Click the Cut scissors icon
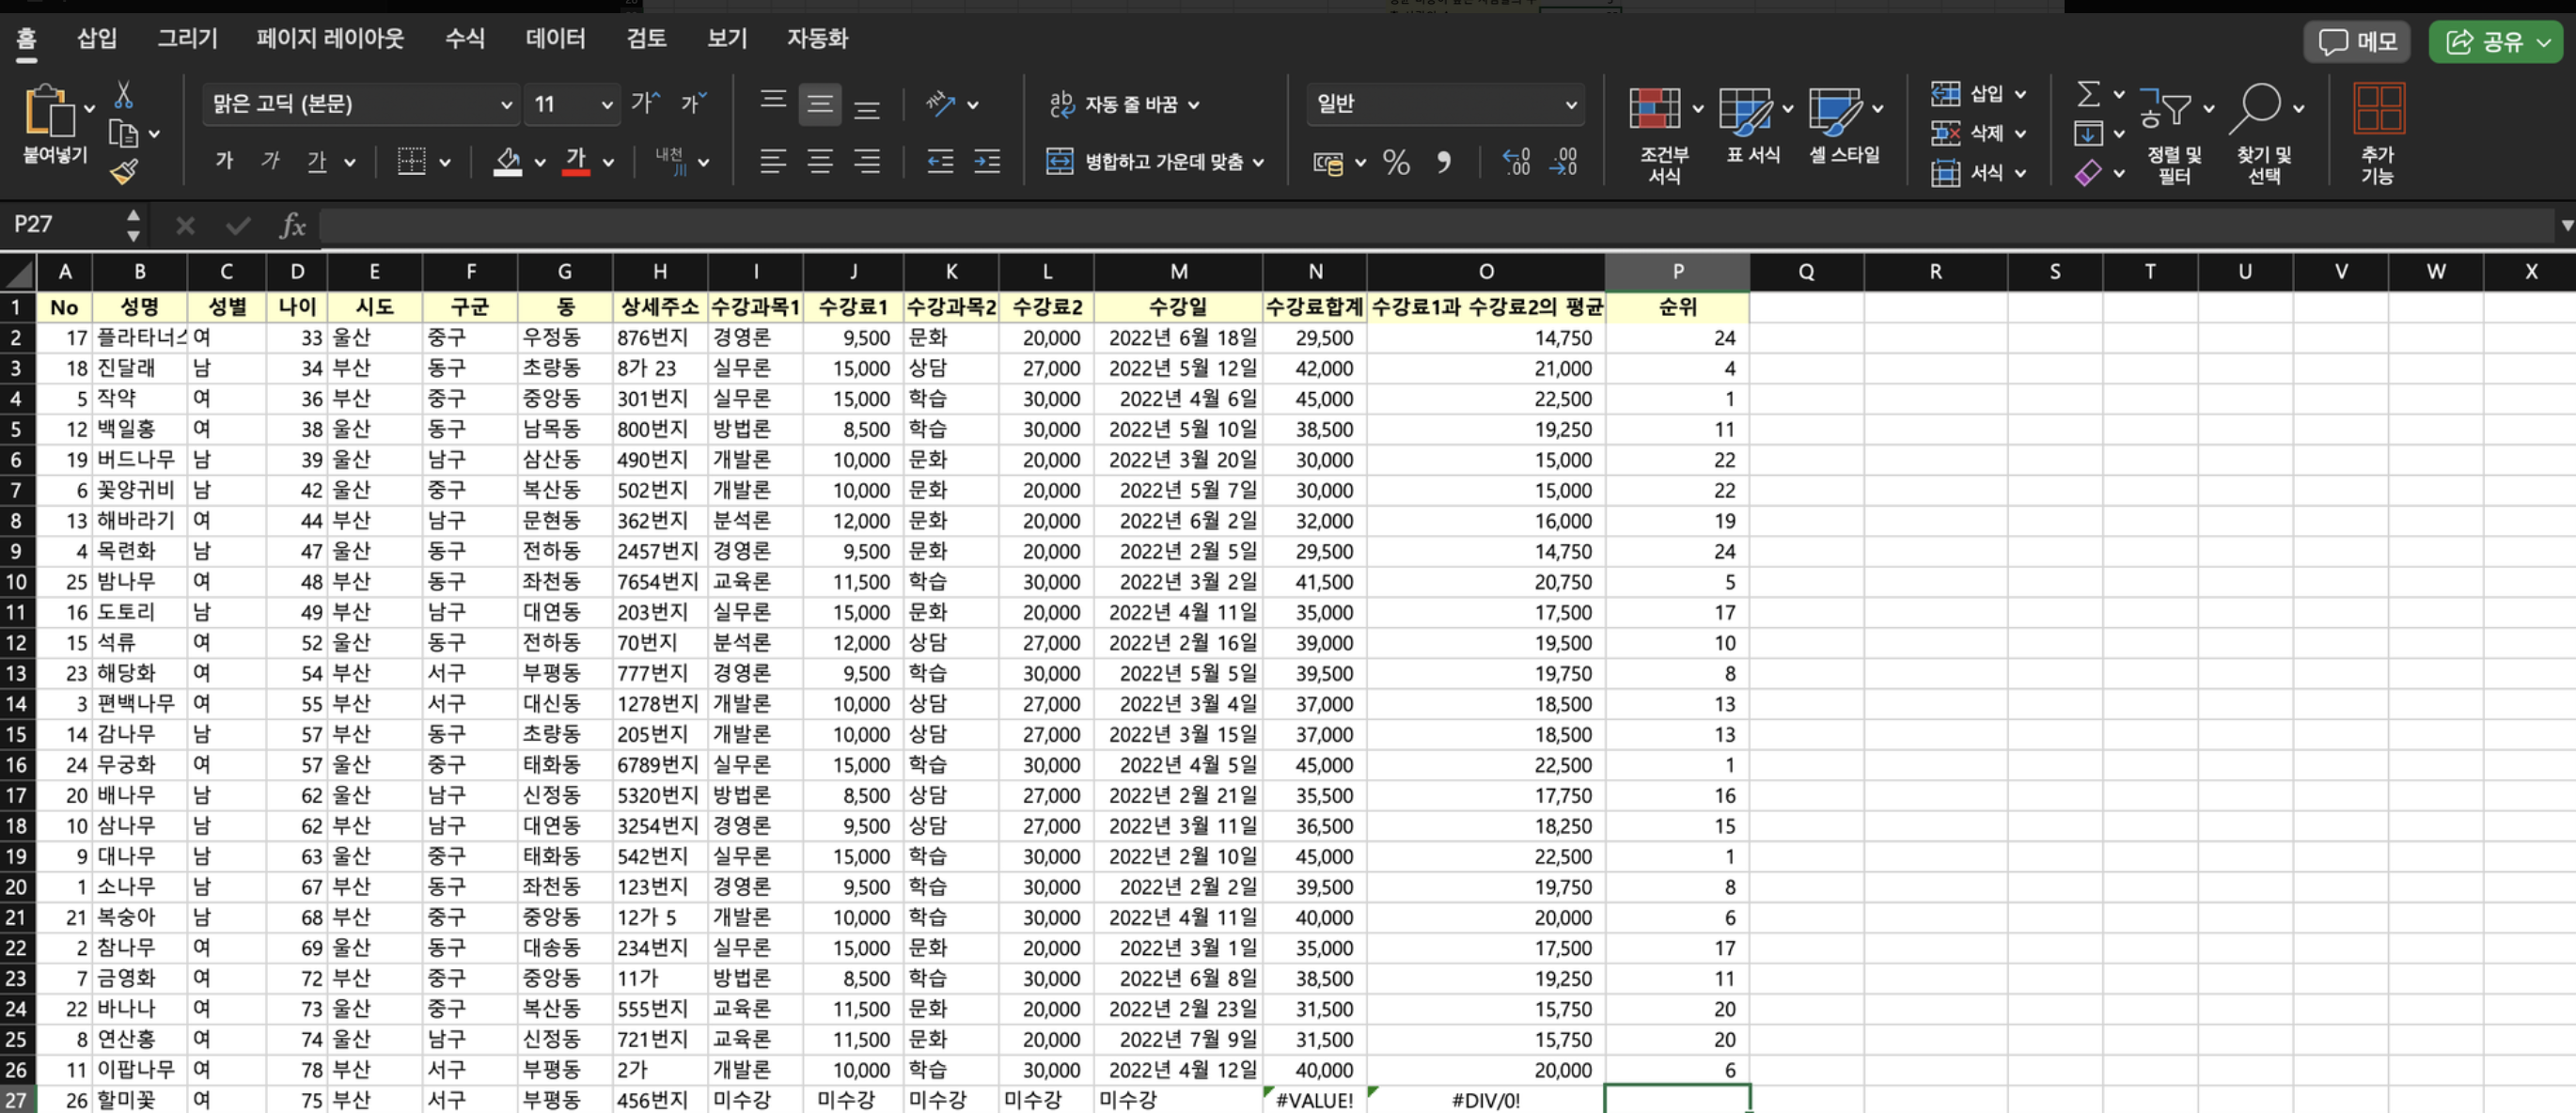2576x1113 pixels. tap(123, 95)
